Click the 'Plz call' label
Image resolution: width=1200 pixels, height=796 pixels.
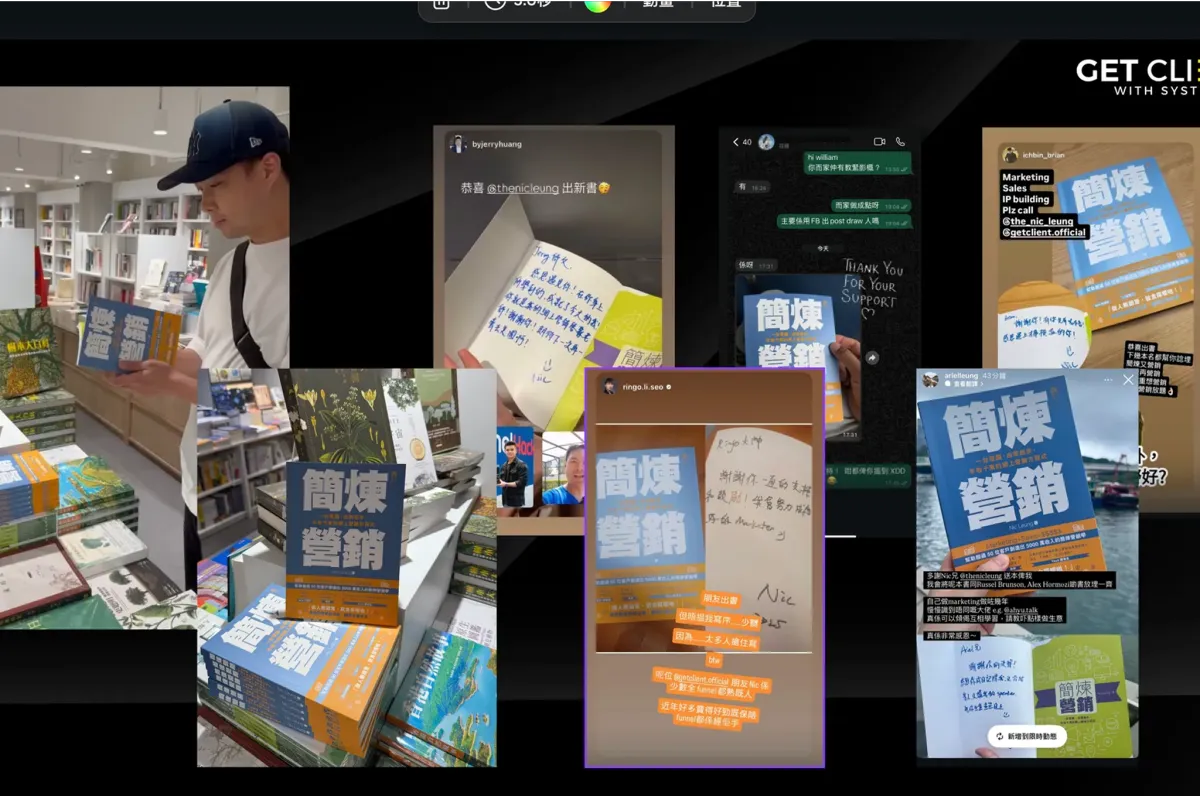pyautogui.click(x=1020, y=210)
